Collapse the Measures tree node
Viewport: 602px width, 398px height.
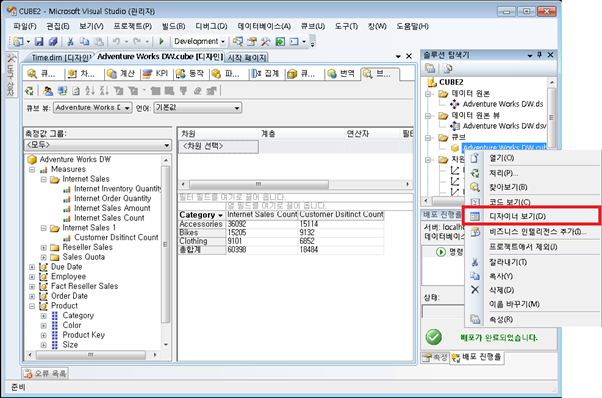point(32,169)
